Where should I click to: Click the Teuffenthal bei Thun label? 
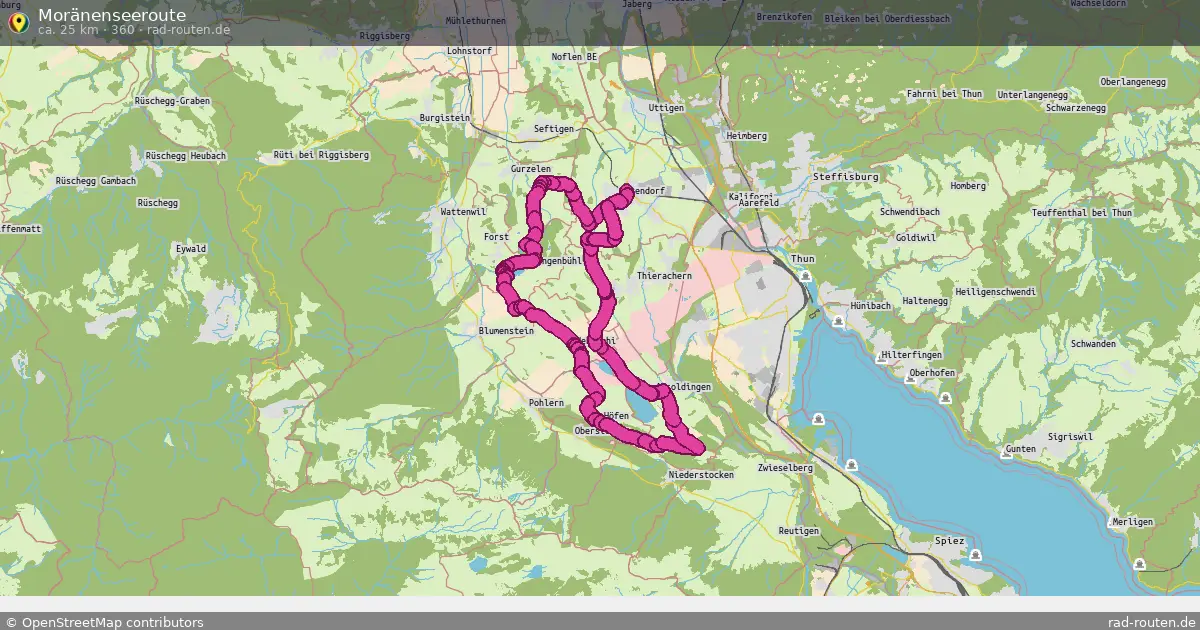click(1082, 213)
